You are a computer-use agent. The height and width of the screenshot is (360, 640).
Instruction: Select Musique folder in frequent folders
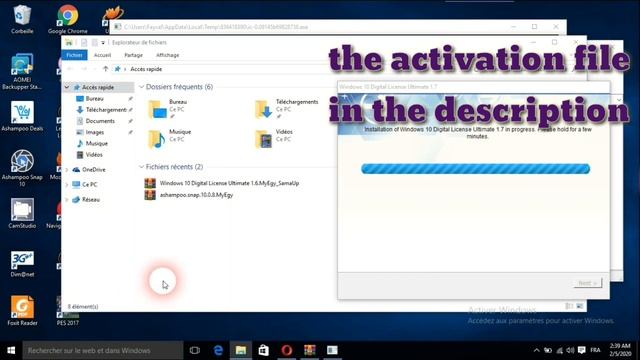point(169,139)
